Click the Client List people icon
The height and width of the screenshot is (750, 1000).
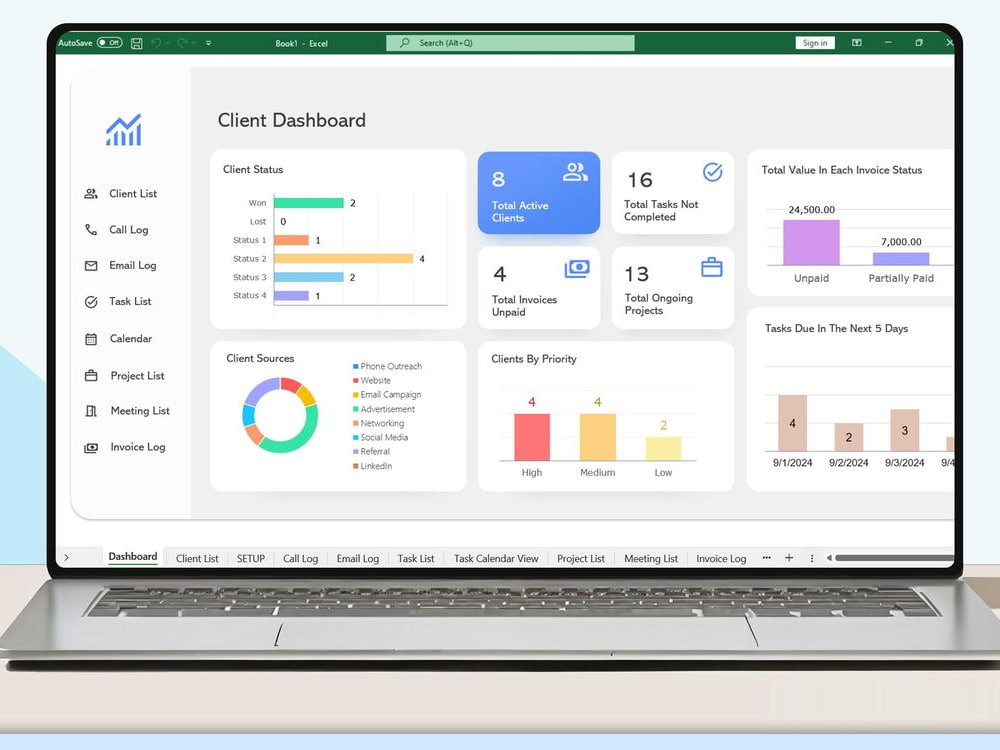91,193
